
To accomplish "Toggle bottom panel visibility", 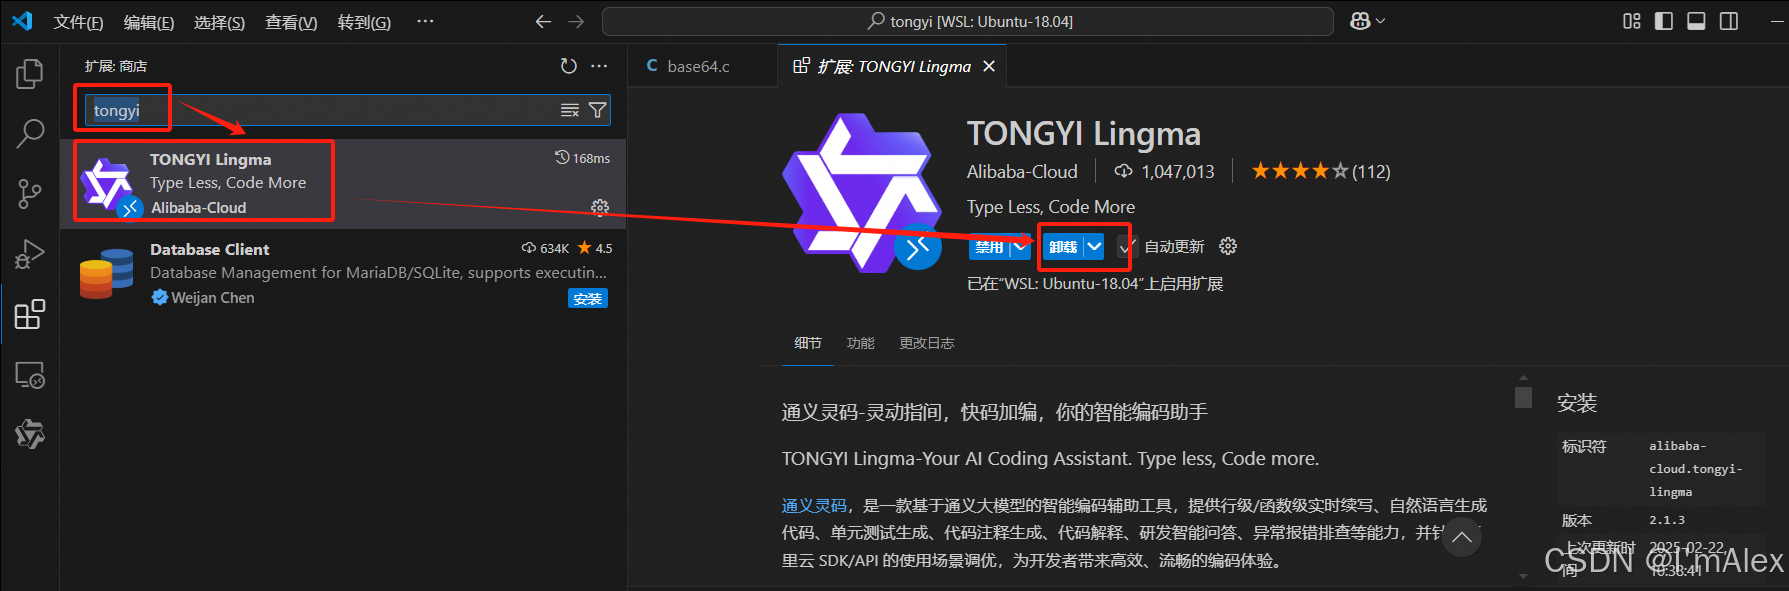I will [1696, 21].
